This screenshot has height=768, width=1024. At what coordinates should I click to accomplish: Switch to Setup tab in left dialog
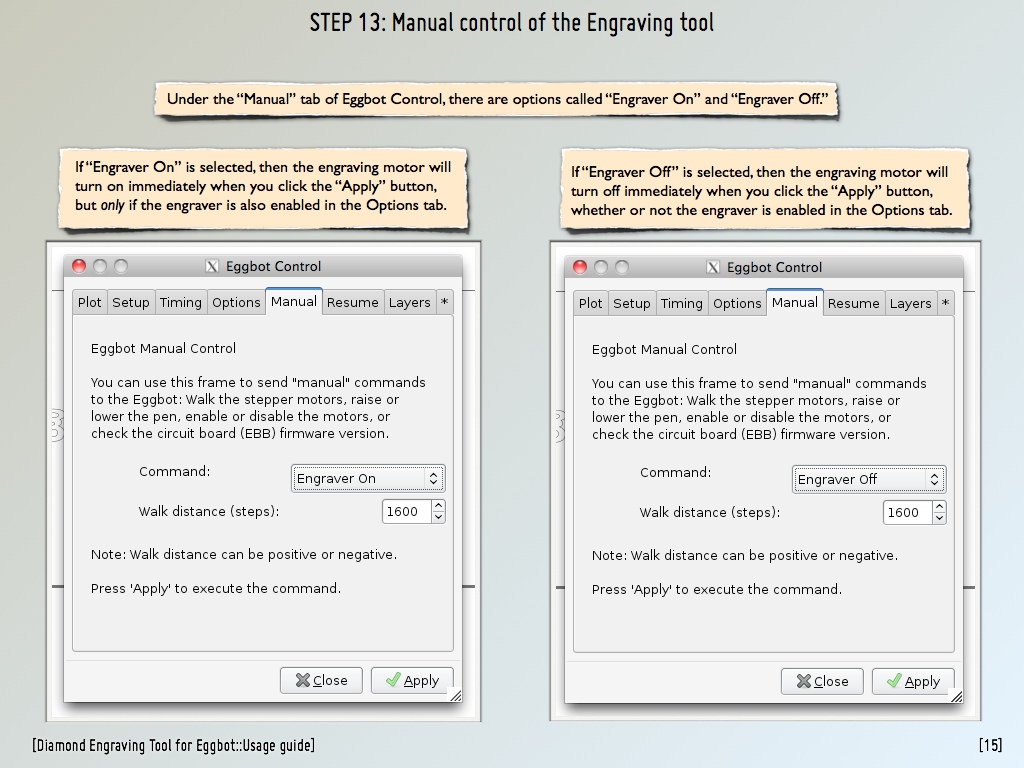click(x=131, y=303)
